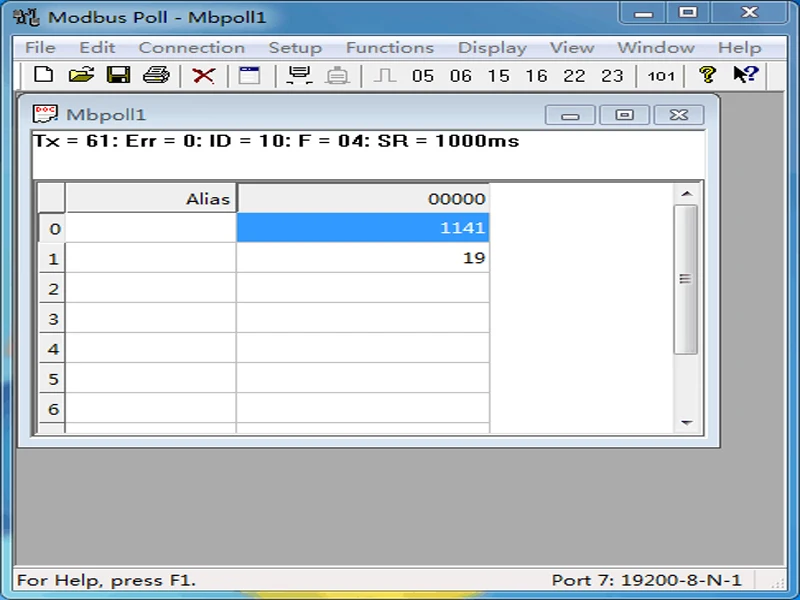Click function 22 mask write register
The height and width of the screenshot is (600, 800).
point(574,76)
